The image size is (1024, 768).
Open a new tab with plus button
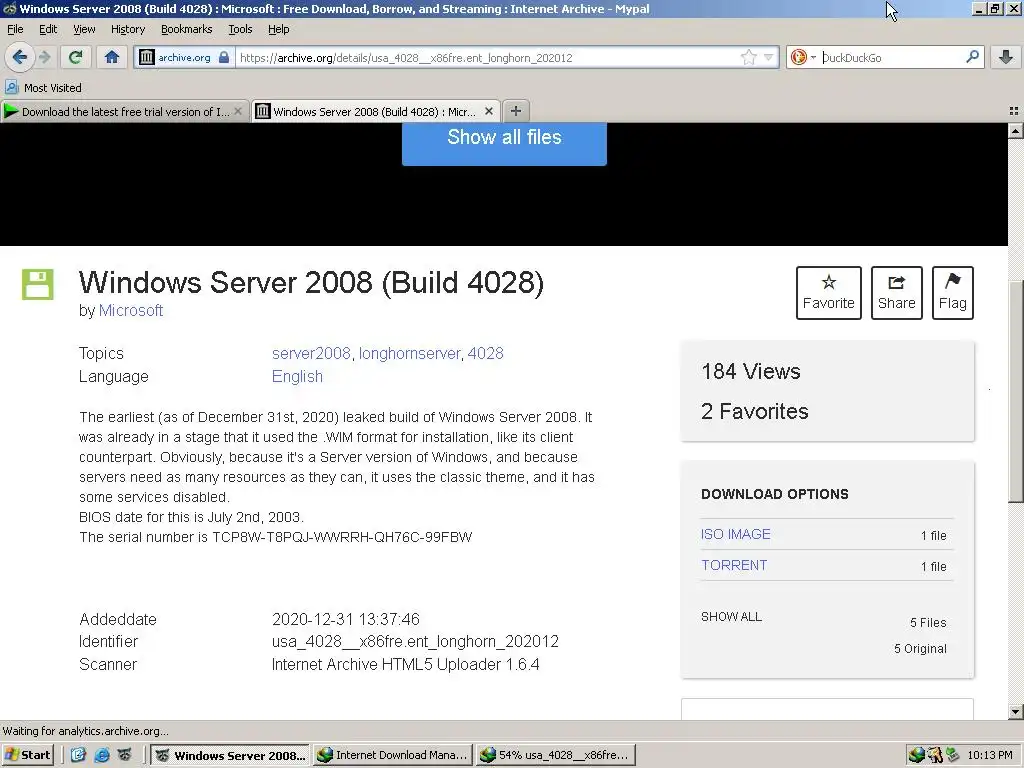(x=515, y=111)
